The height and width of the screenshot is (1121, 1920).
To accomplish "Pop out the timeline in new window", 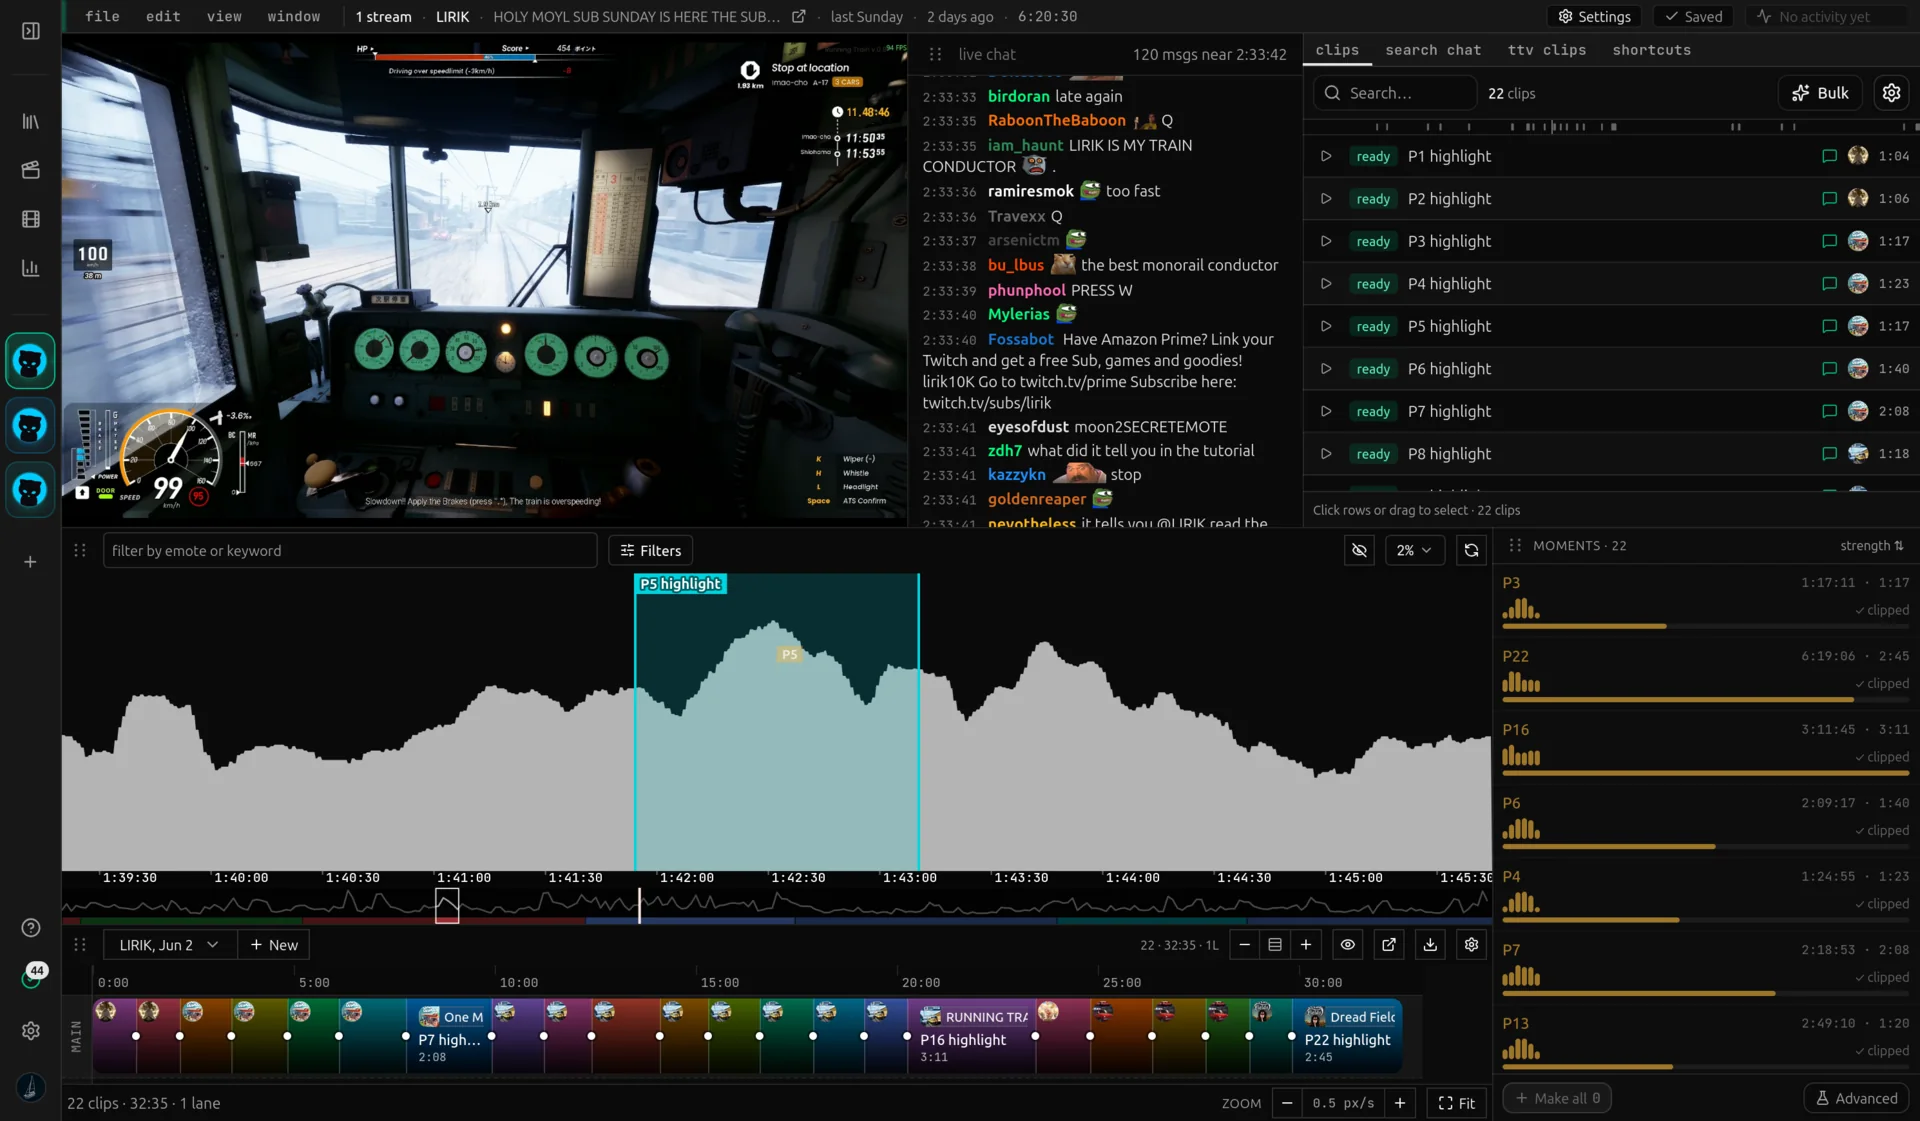I will tap(1389, 945).
